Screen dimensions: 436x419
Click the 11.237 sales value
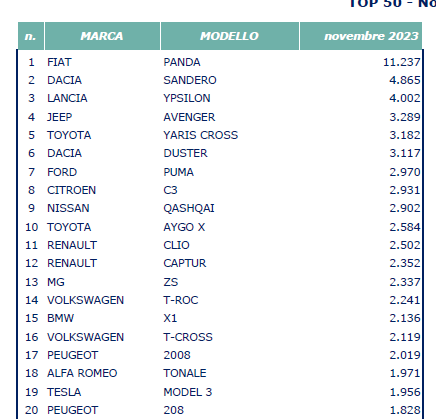coord(402,62)
